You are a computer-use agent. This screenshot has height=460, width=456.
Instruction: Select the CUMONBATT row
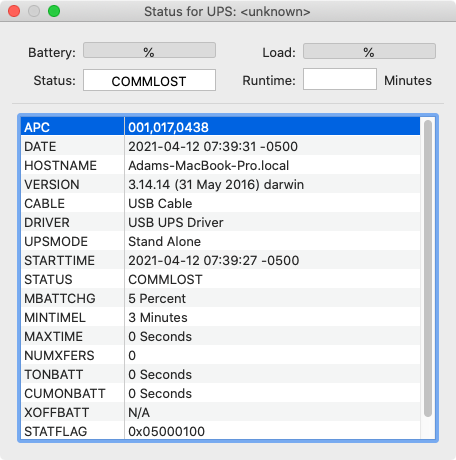pyautogui.click(x=220, y=393)
